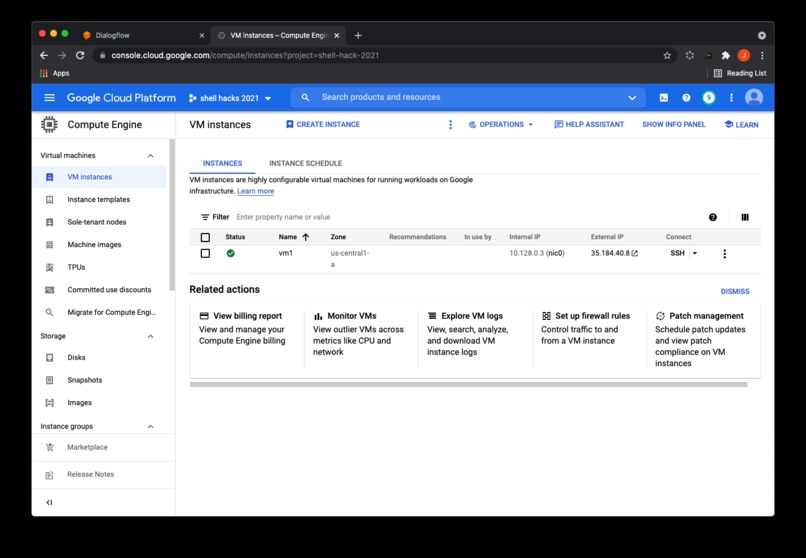Open notifications badge in header
806x558 pixels.
tap(709, 98)
